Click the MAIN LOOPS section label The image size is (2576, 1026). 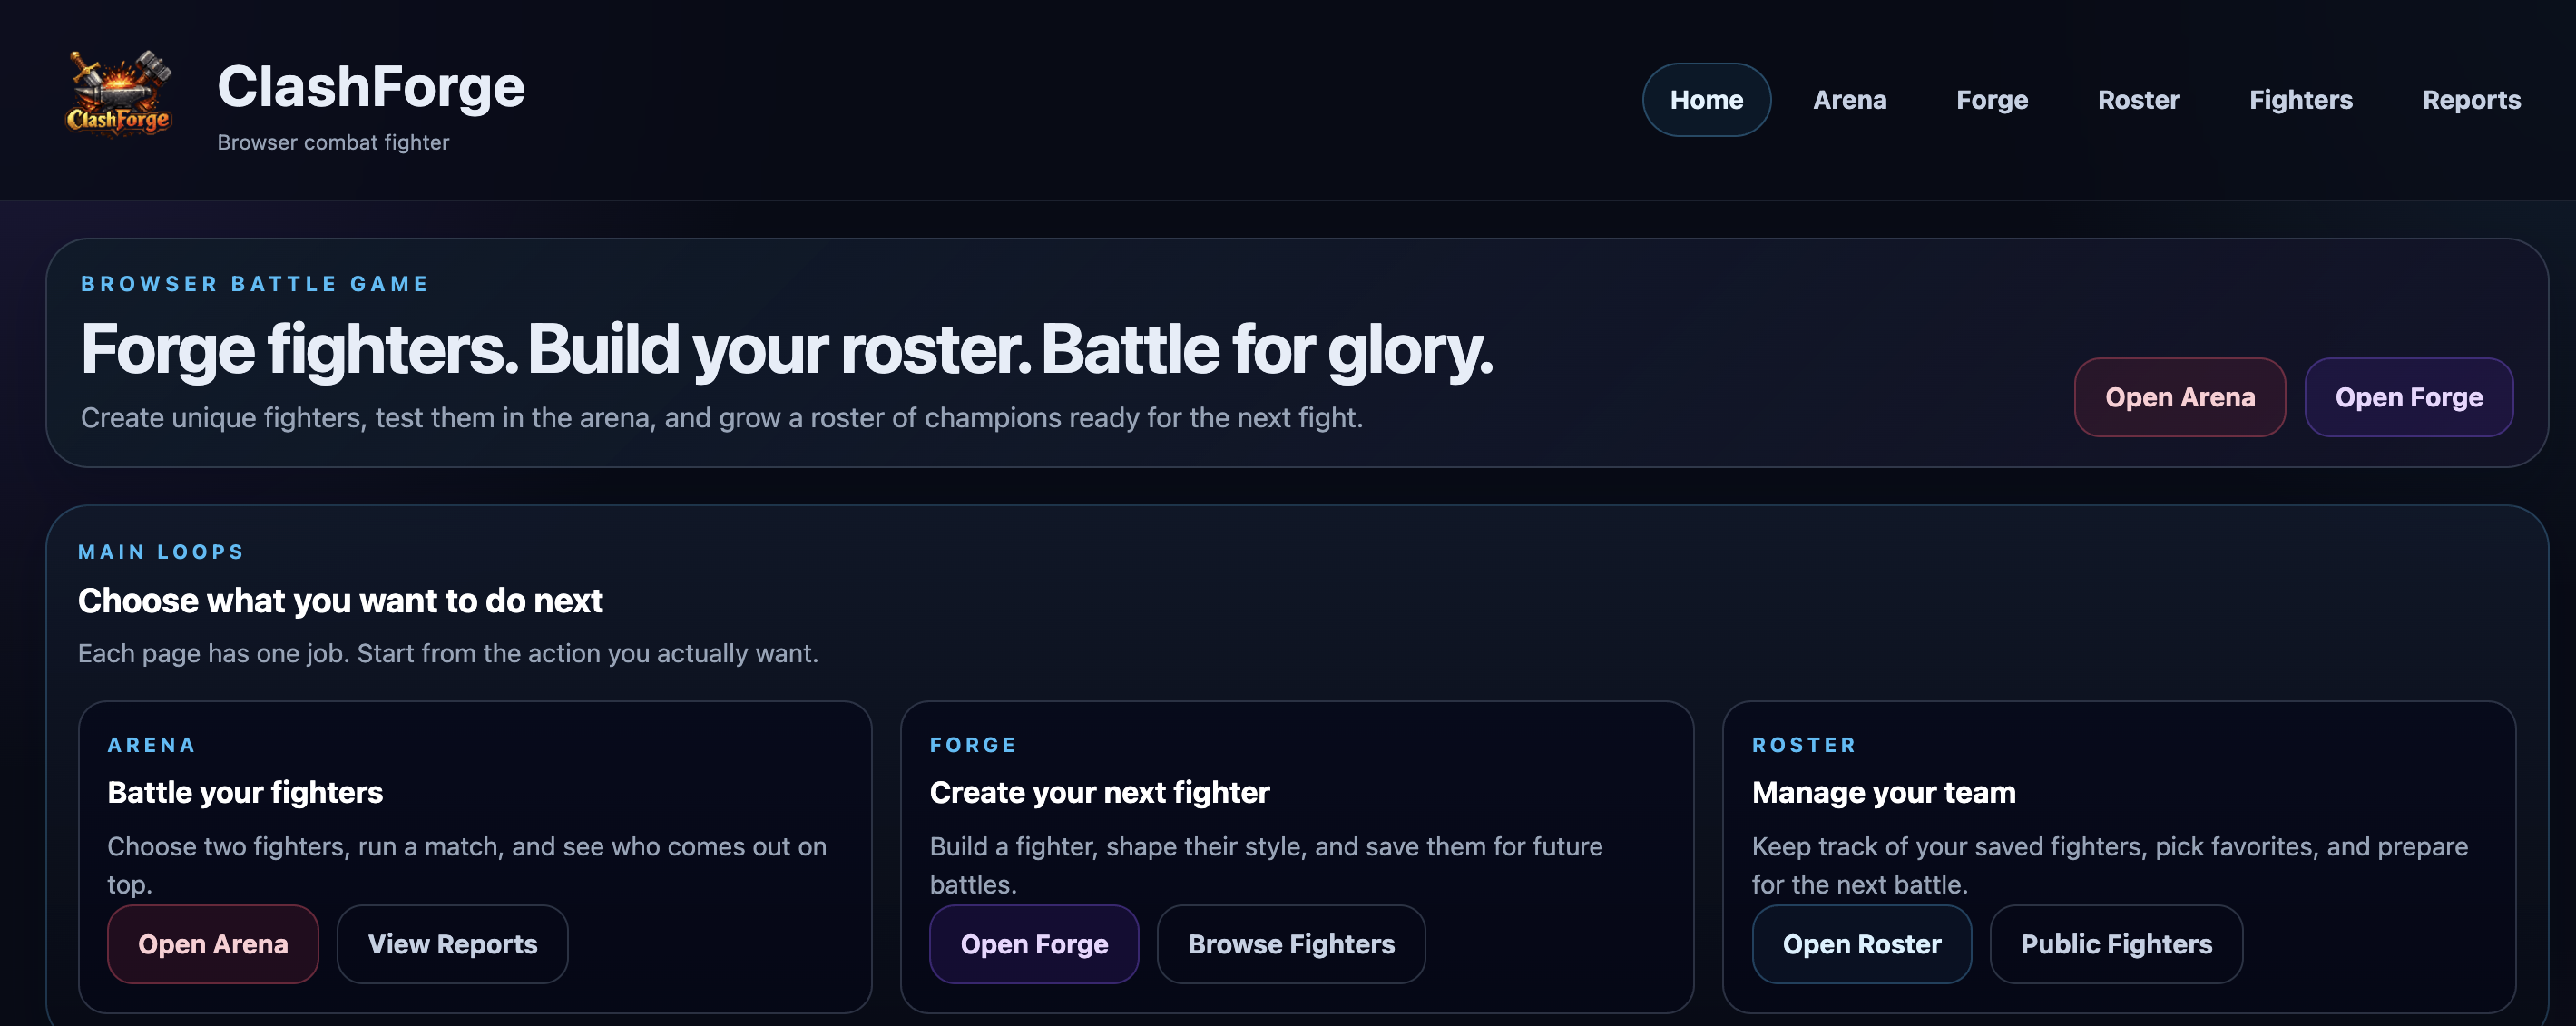161,551
